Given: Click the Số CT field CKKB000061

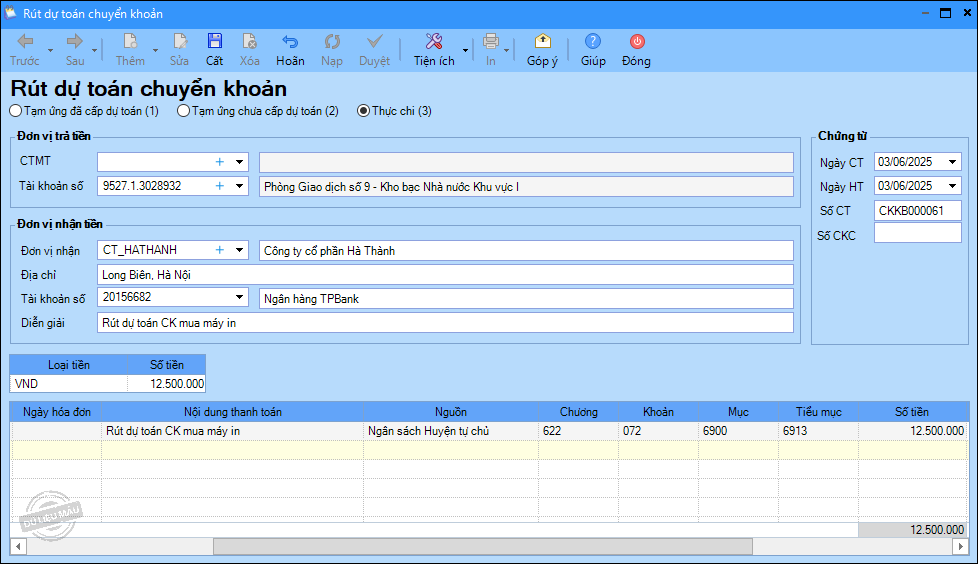Looking at the screenshot, I should point(917,211).
